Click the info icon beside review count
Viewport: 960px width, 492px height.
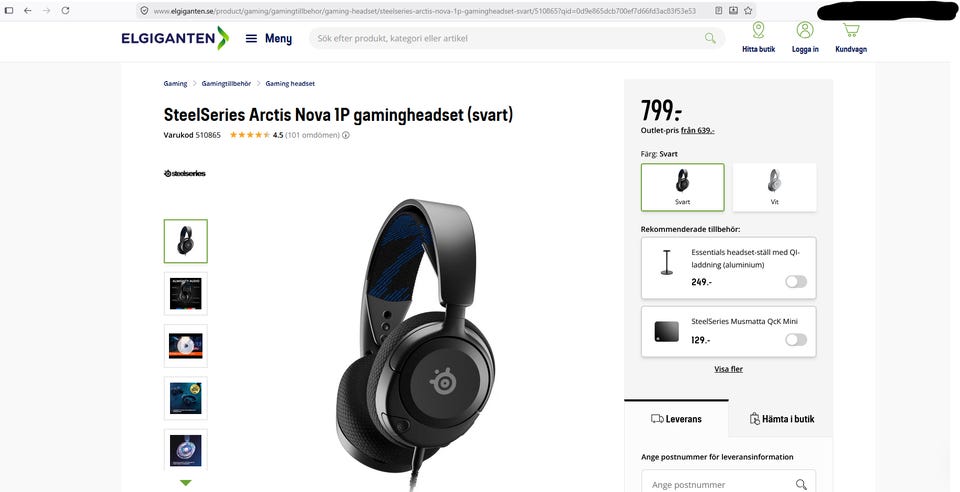tap(346, 135)
